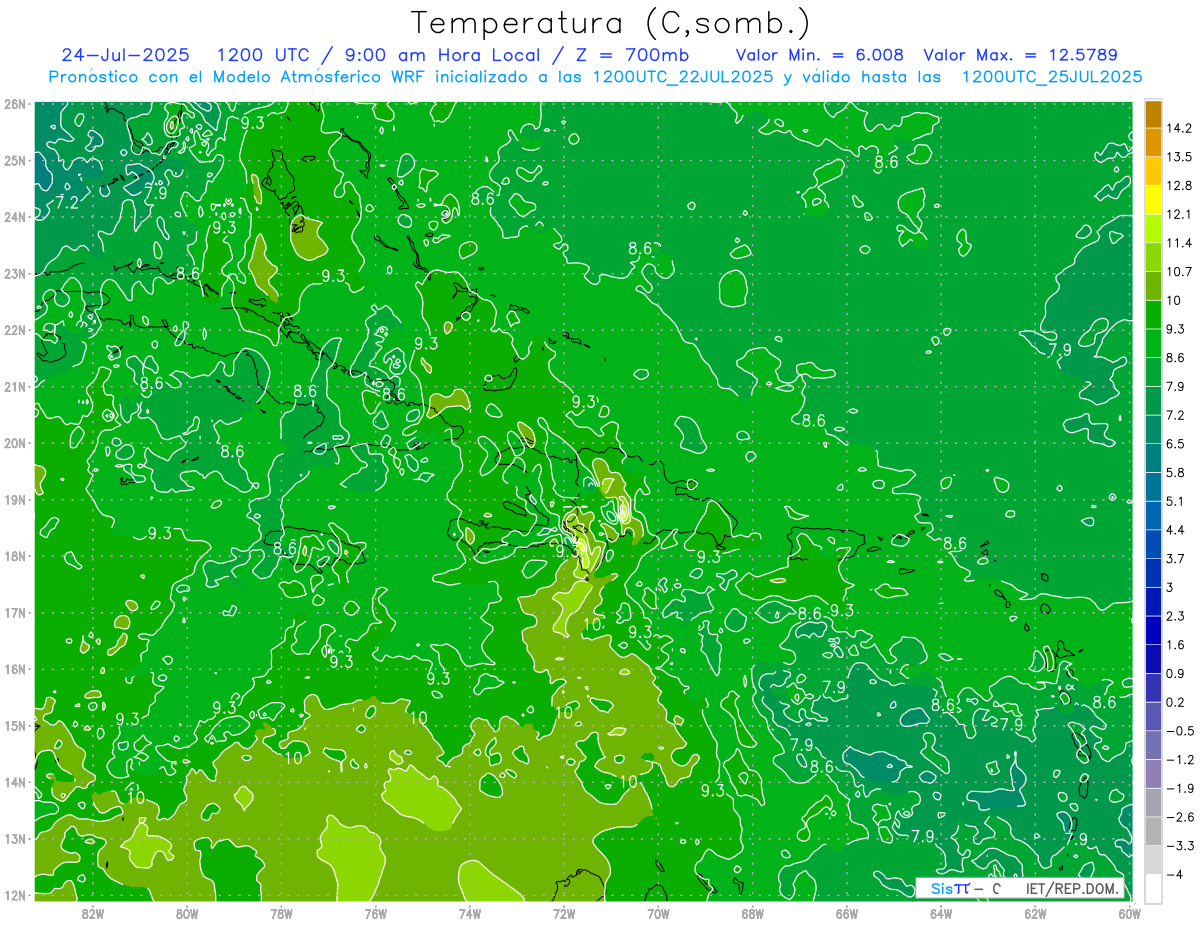Click the 1.6 color scale label
This screenshot has width=1200, height=927.
point(1176,644)
